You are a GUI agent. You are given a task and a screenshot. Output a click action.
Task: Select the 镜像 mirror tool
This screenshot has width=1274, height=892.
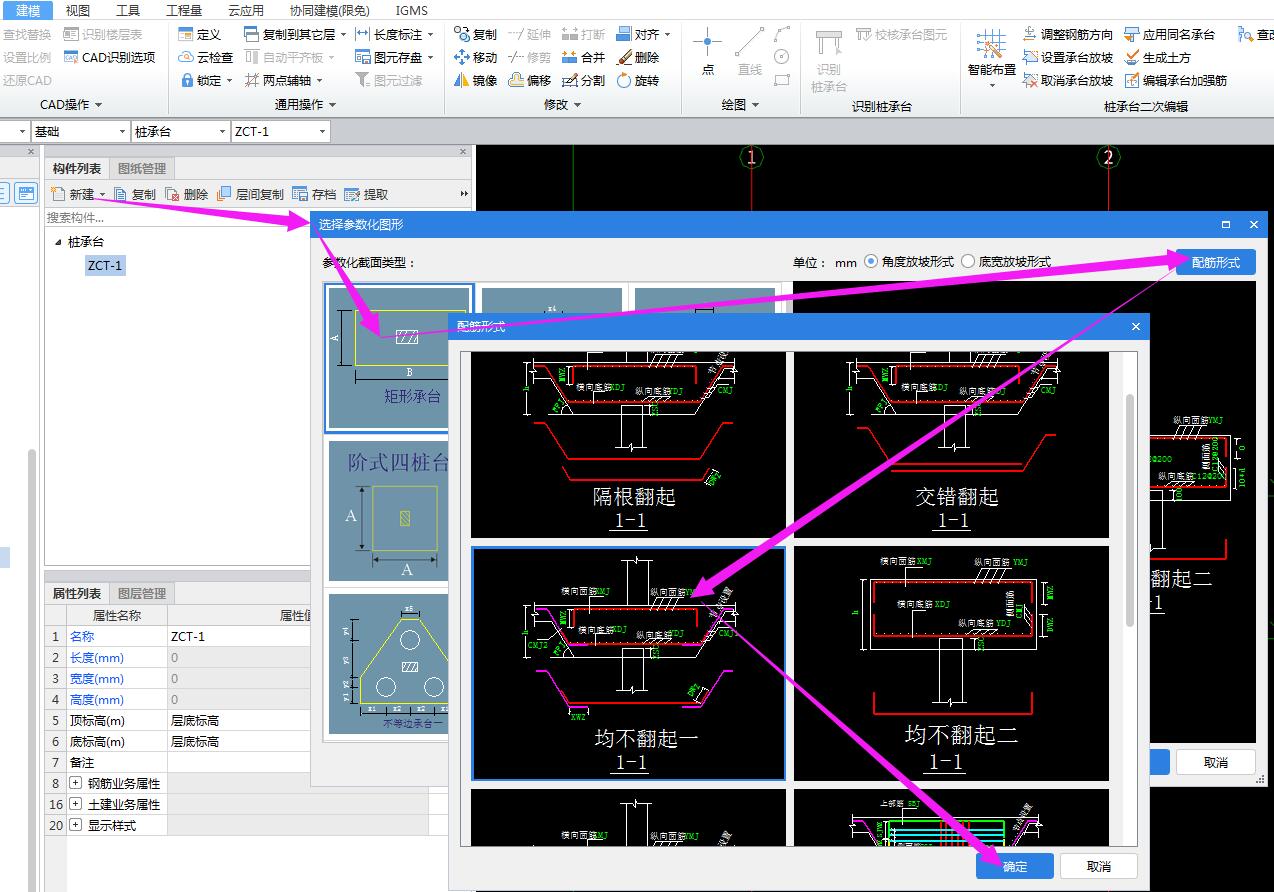coord(475,80)
